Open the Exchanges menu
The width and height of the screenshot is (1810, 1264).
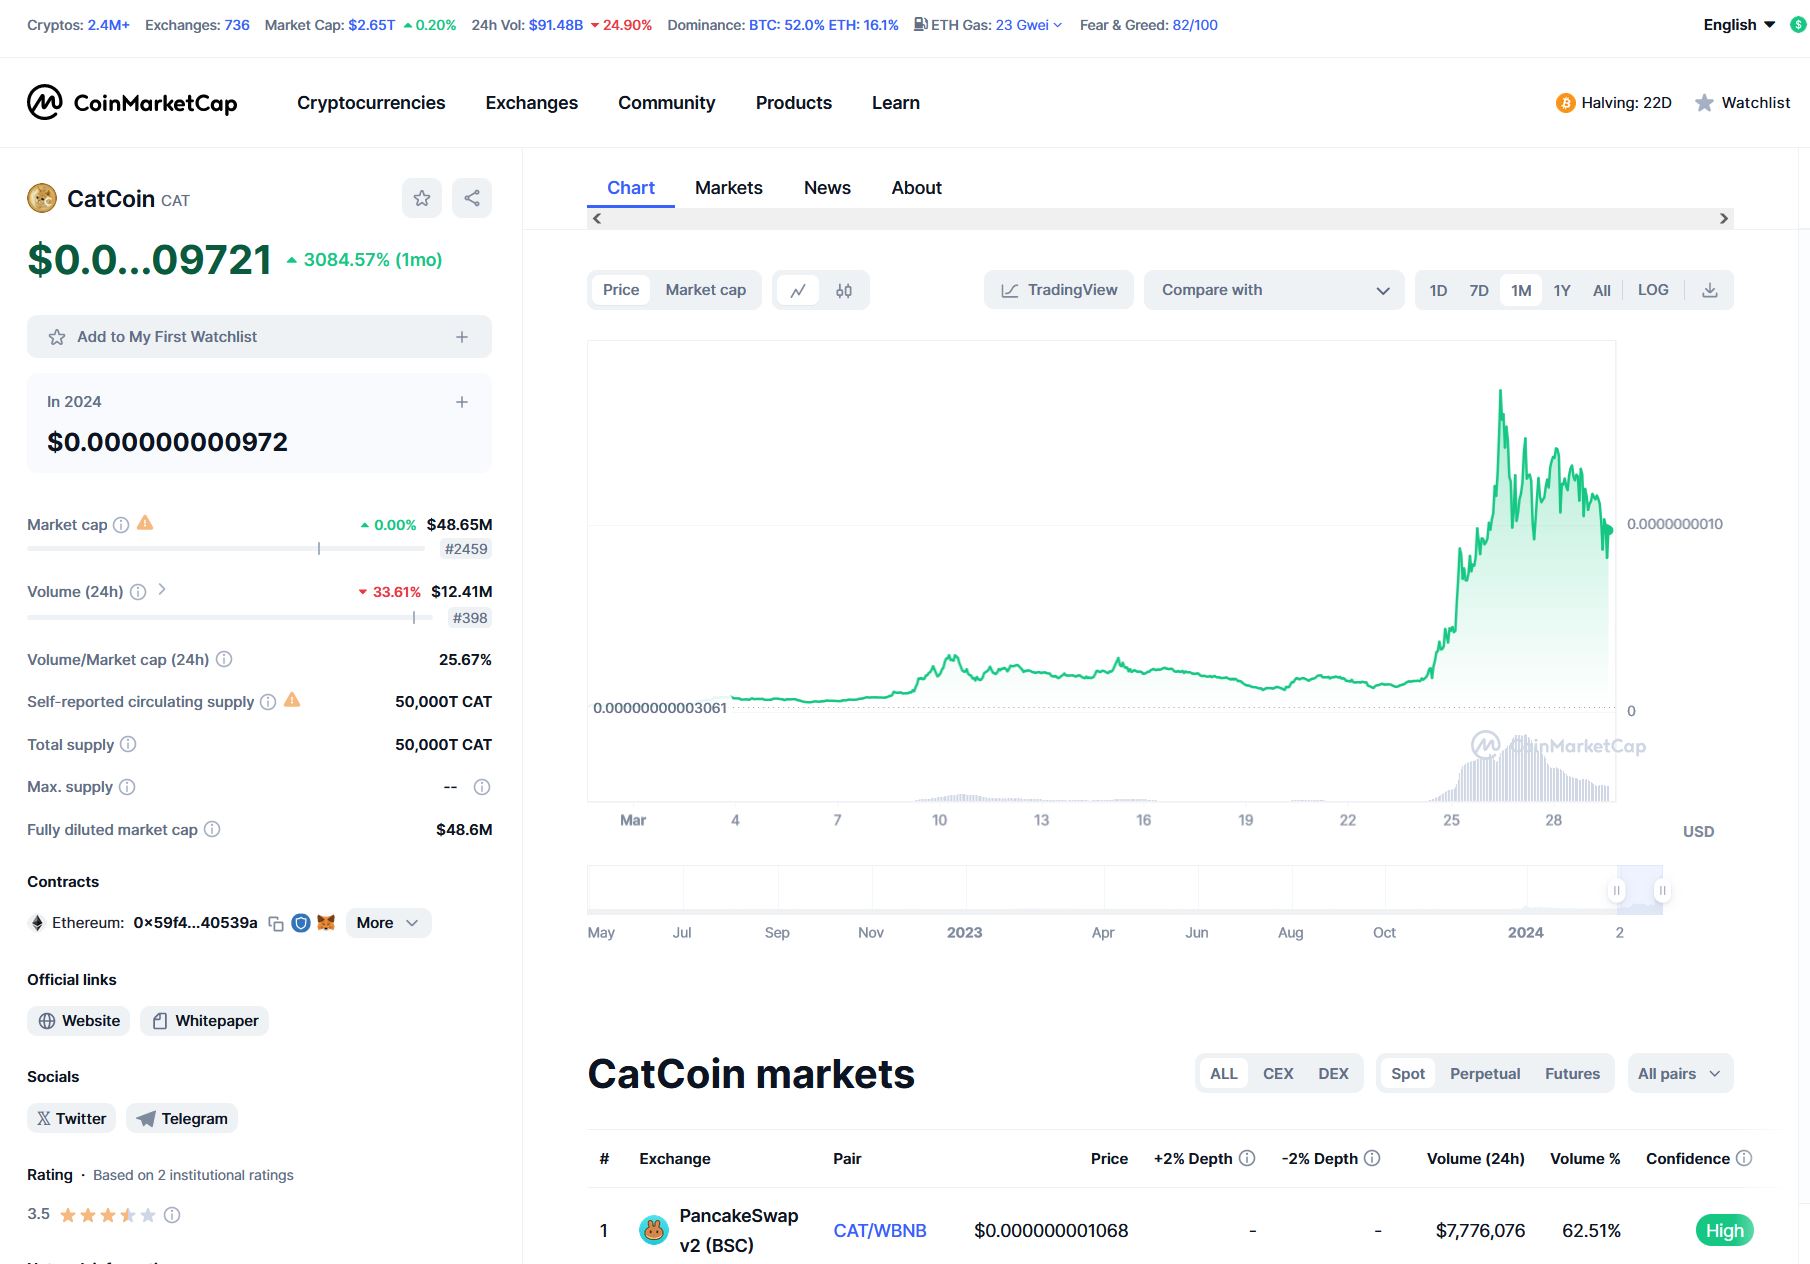pyautogui.click(x=532, y=103)
